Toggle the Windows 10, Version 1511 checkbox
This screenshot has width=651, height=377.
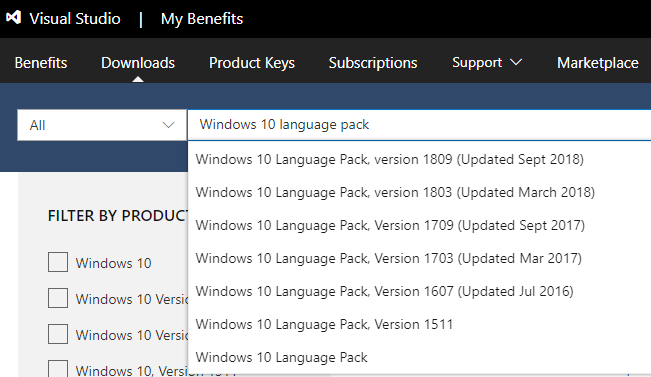[58, 369]
